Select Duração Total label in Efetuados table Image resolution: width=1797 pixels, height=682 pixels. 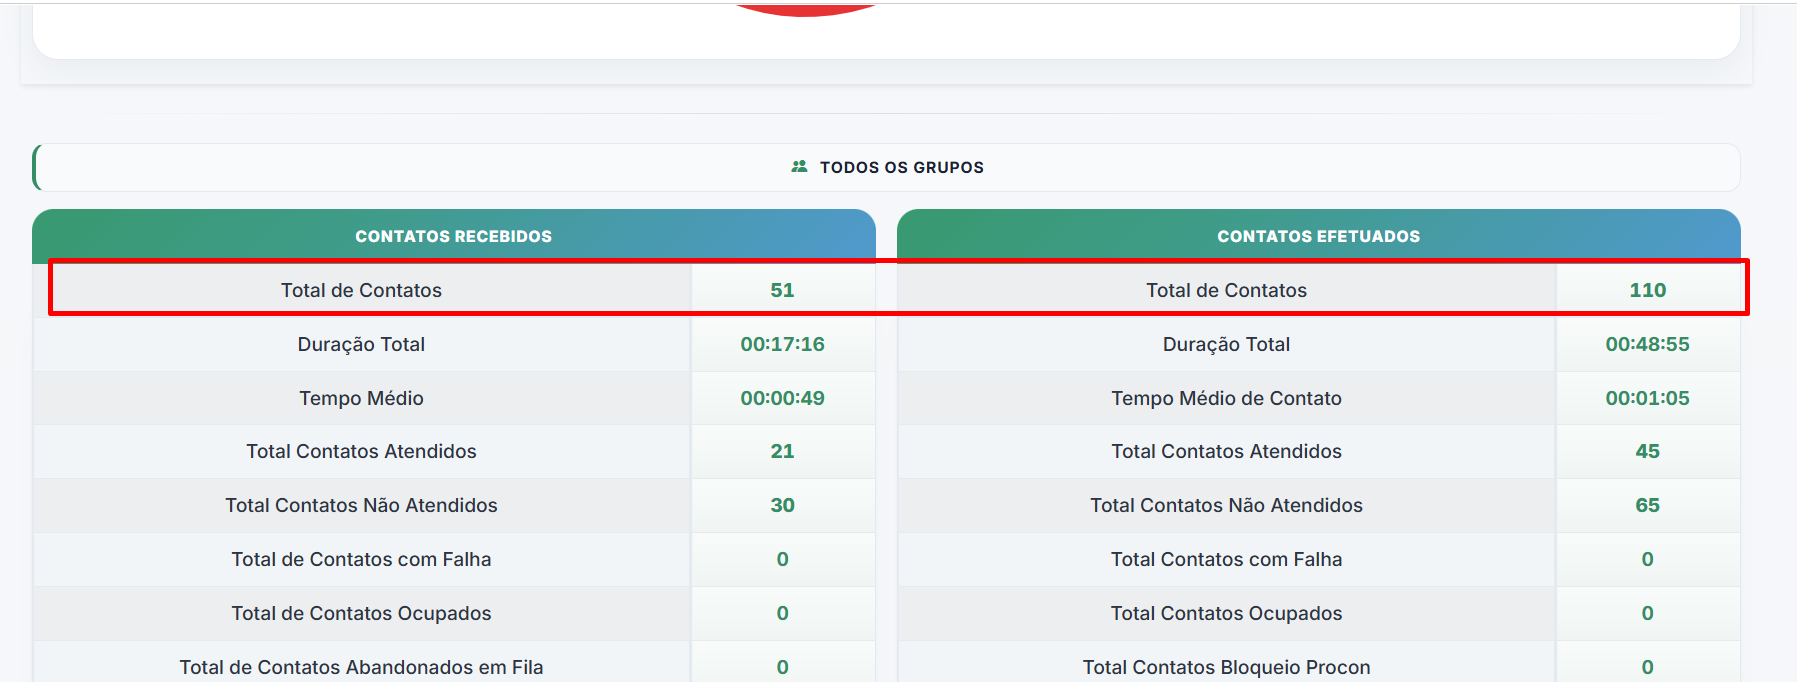[x=1226, y=344]
